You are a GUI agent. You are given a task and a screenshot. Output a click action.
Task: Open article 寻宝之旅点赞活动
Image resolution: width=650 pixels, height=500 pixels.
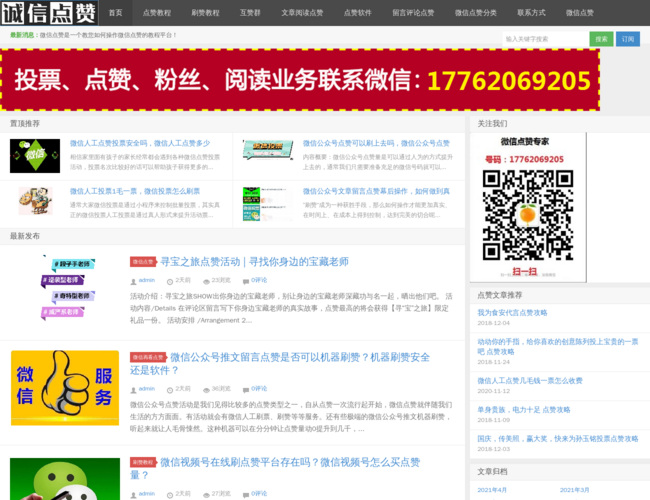pyautogui.click(x=254, y=262)
